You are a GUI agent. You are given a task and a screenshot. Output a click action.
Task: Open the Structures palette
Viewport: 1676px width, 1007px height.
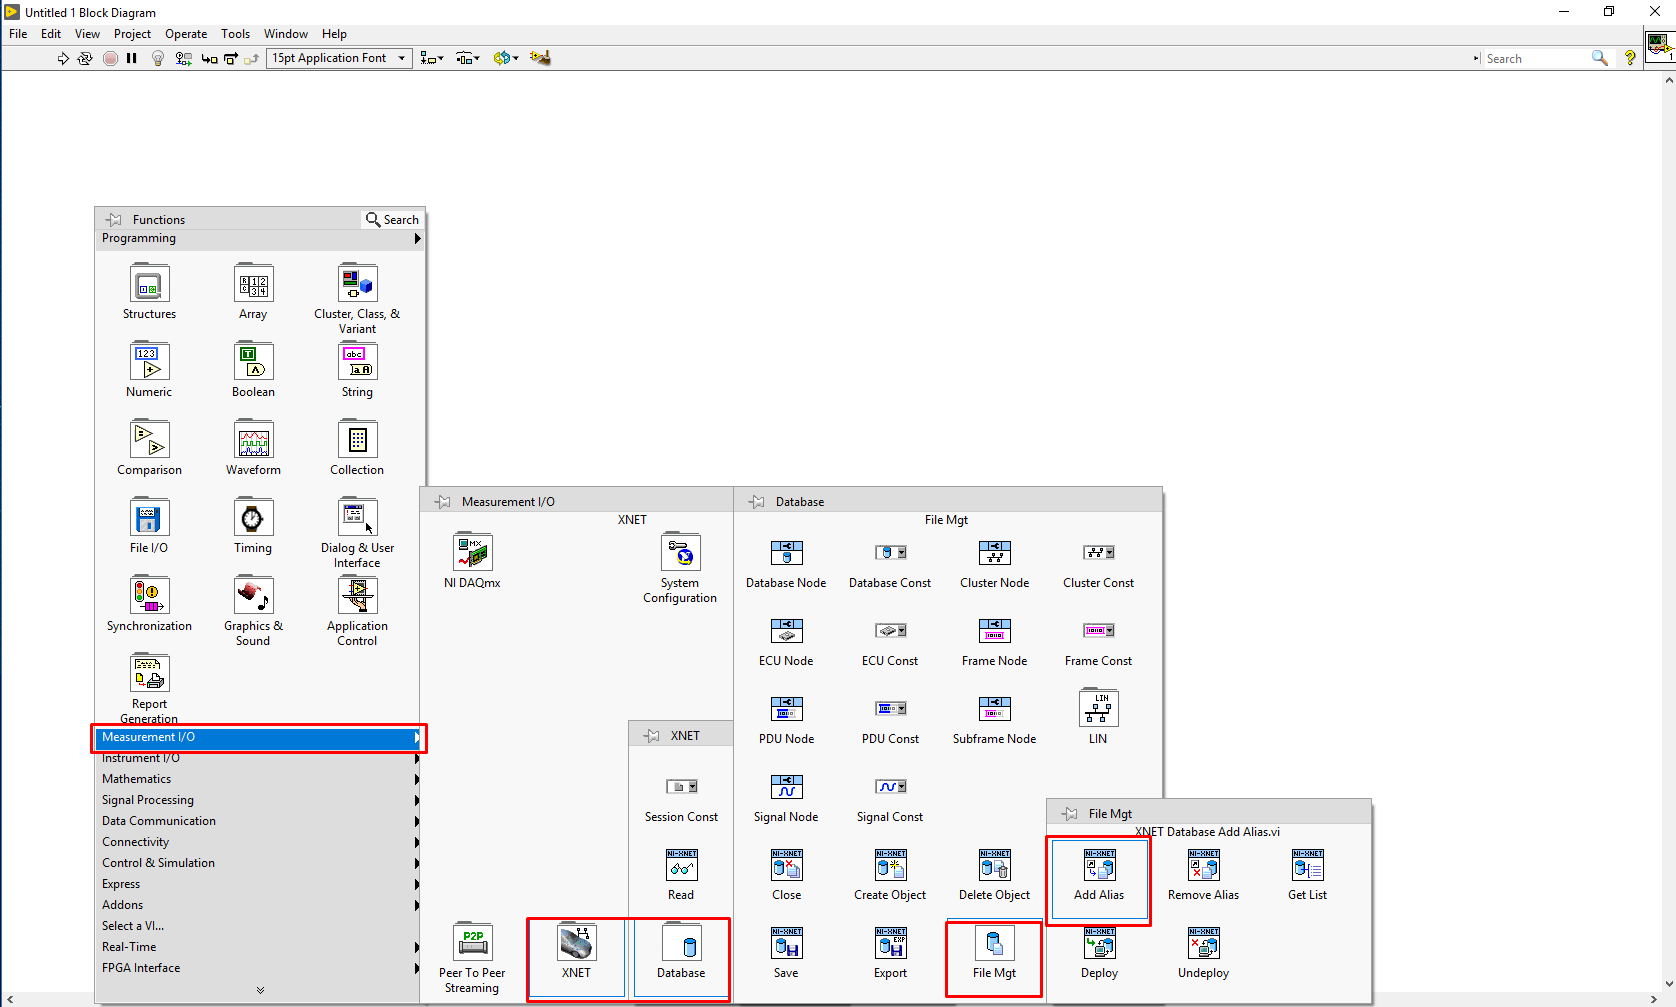[x=149, y=284]
